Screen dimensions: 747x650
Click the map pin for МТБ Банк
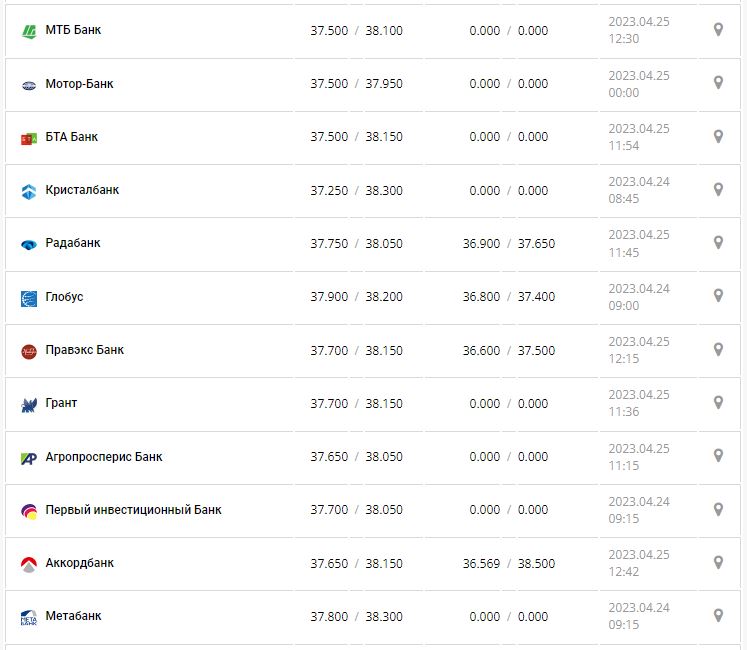click(x=718, y=30)
